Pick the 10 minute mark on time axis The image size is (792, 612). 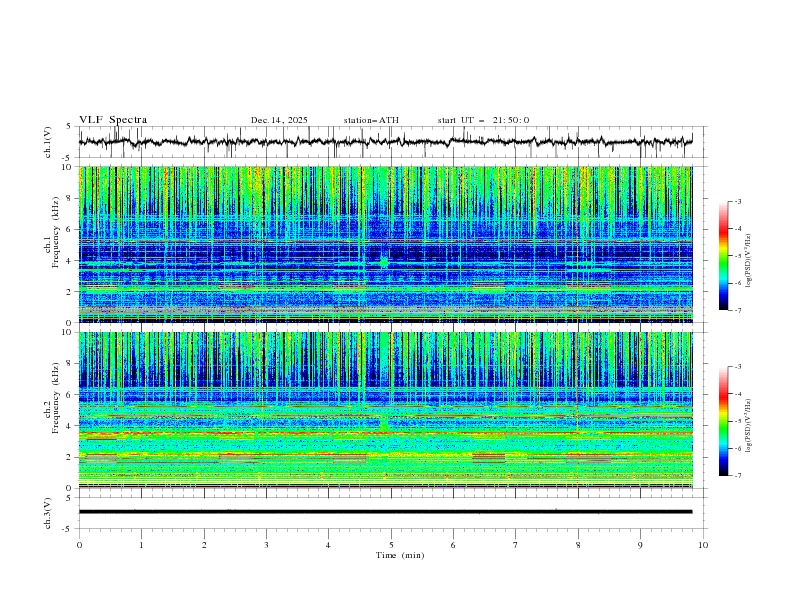[x=703, y=544]
